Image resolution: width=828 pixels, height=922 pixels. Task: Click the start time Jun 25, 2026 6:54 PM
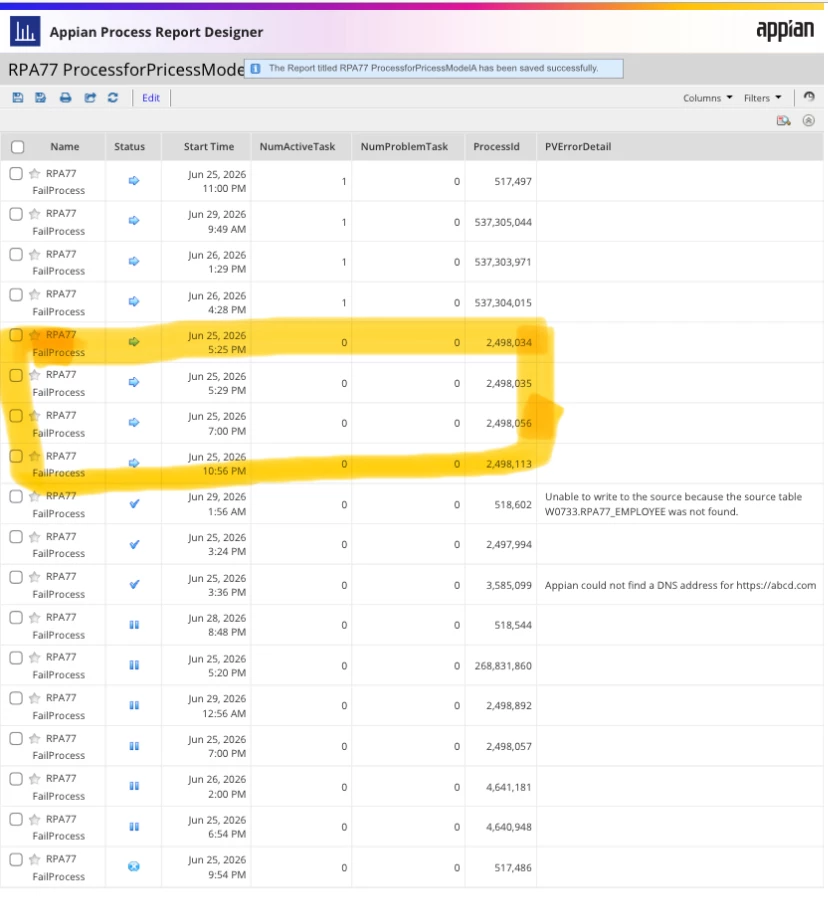217,827
